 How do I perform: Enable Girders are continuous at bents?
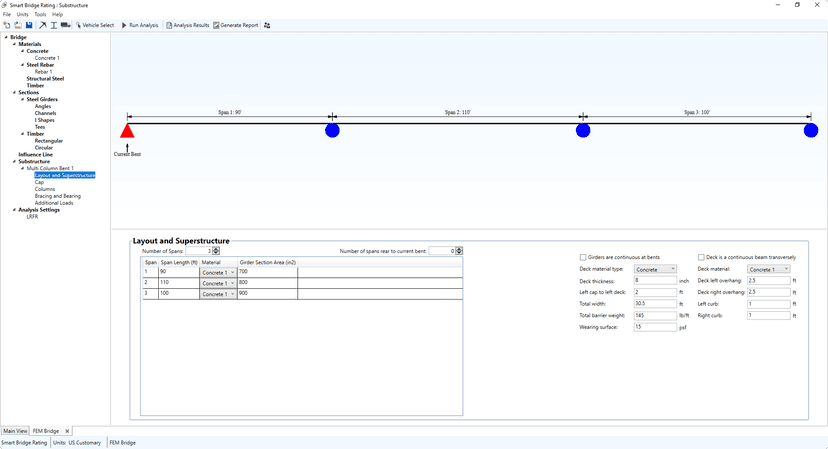[583, 257]
